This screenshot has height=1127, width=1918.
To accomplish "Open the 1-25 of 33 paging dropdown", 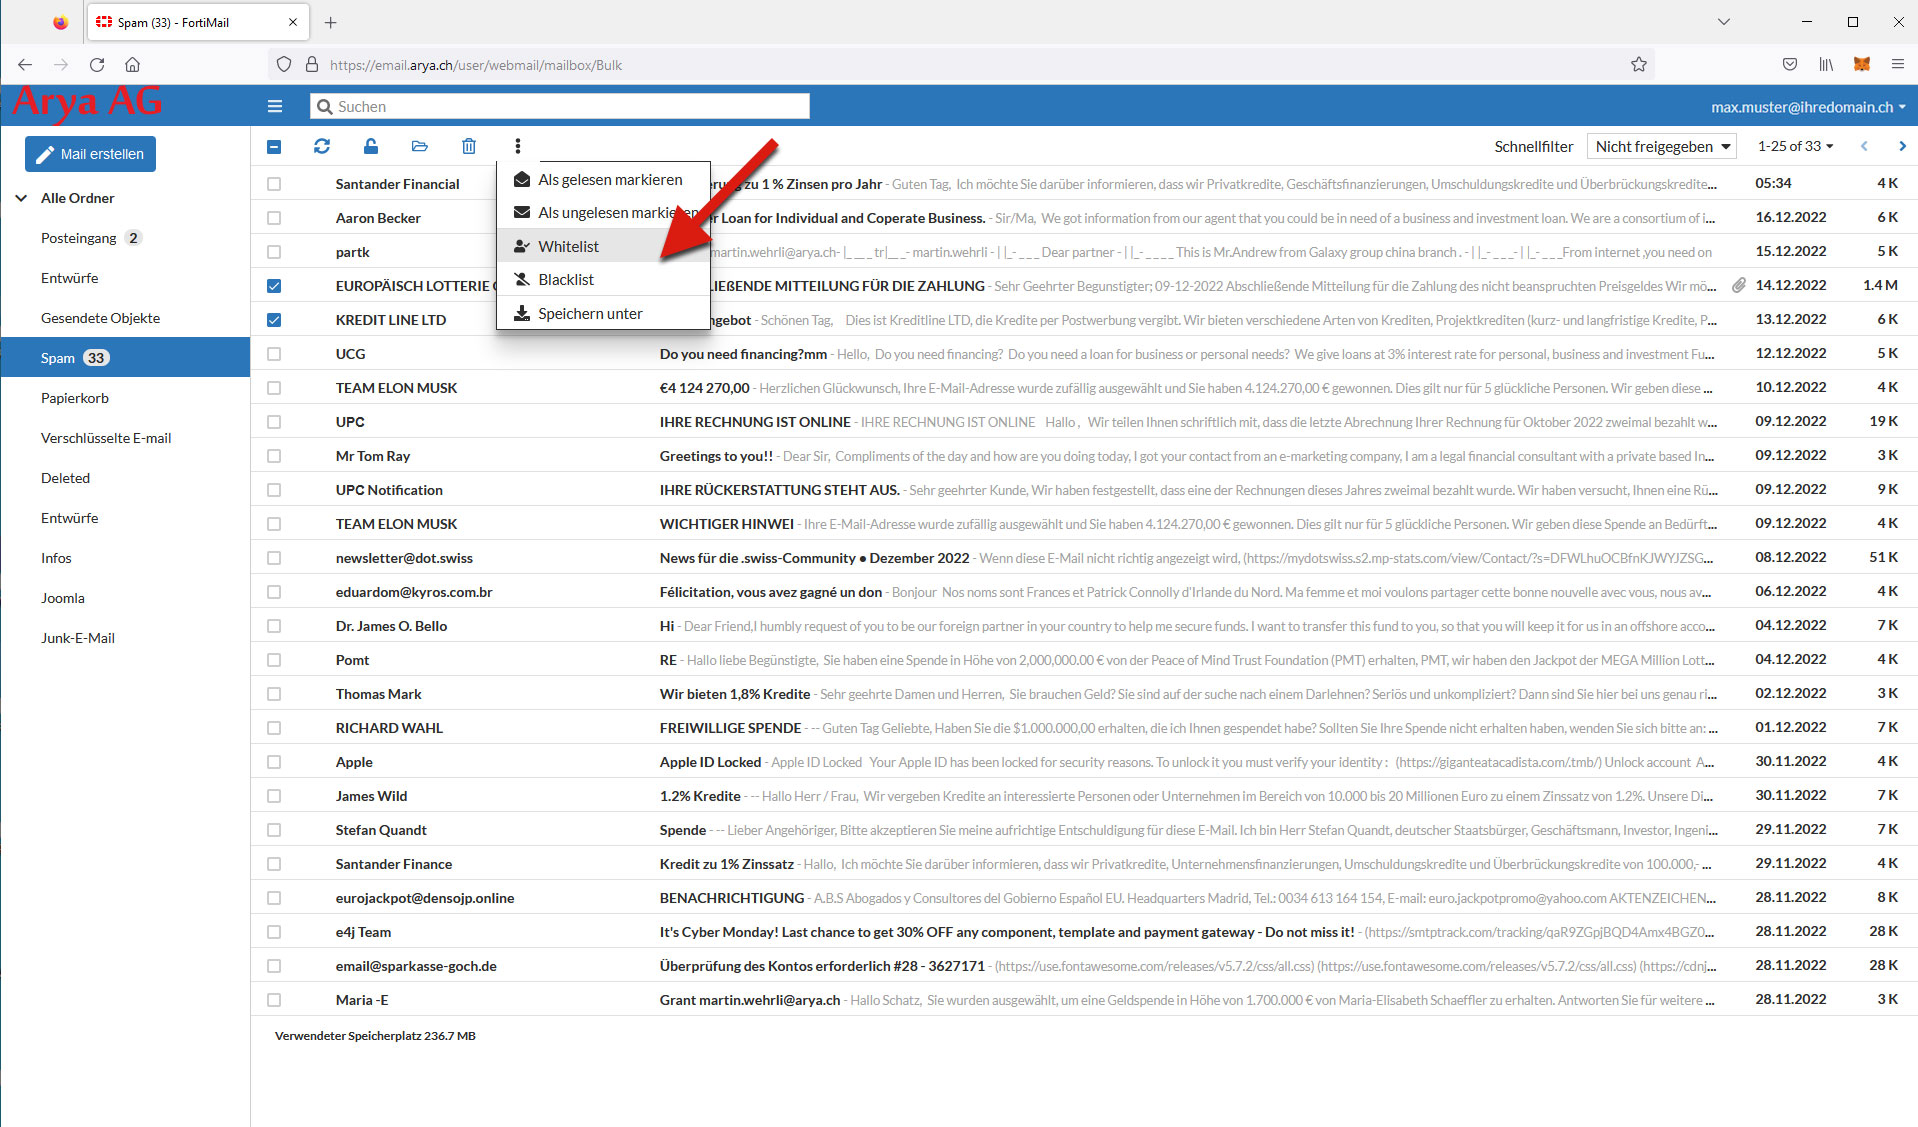I will (x=1796, y=146).
